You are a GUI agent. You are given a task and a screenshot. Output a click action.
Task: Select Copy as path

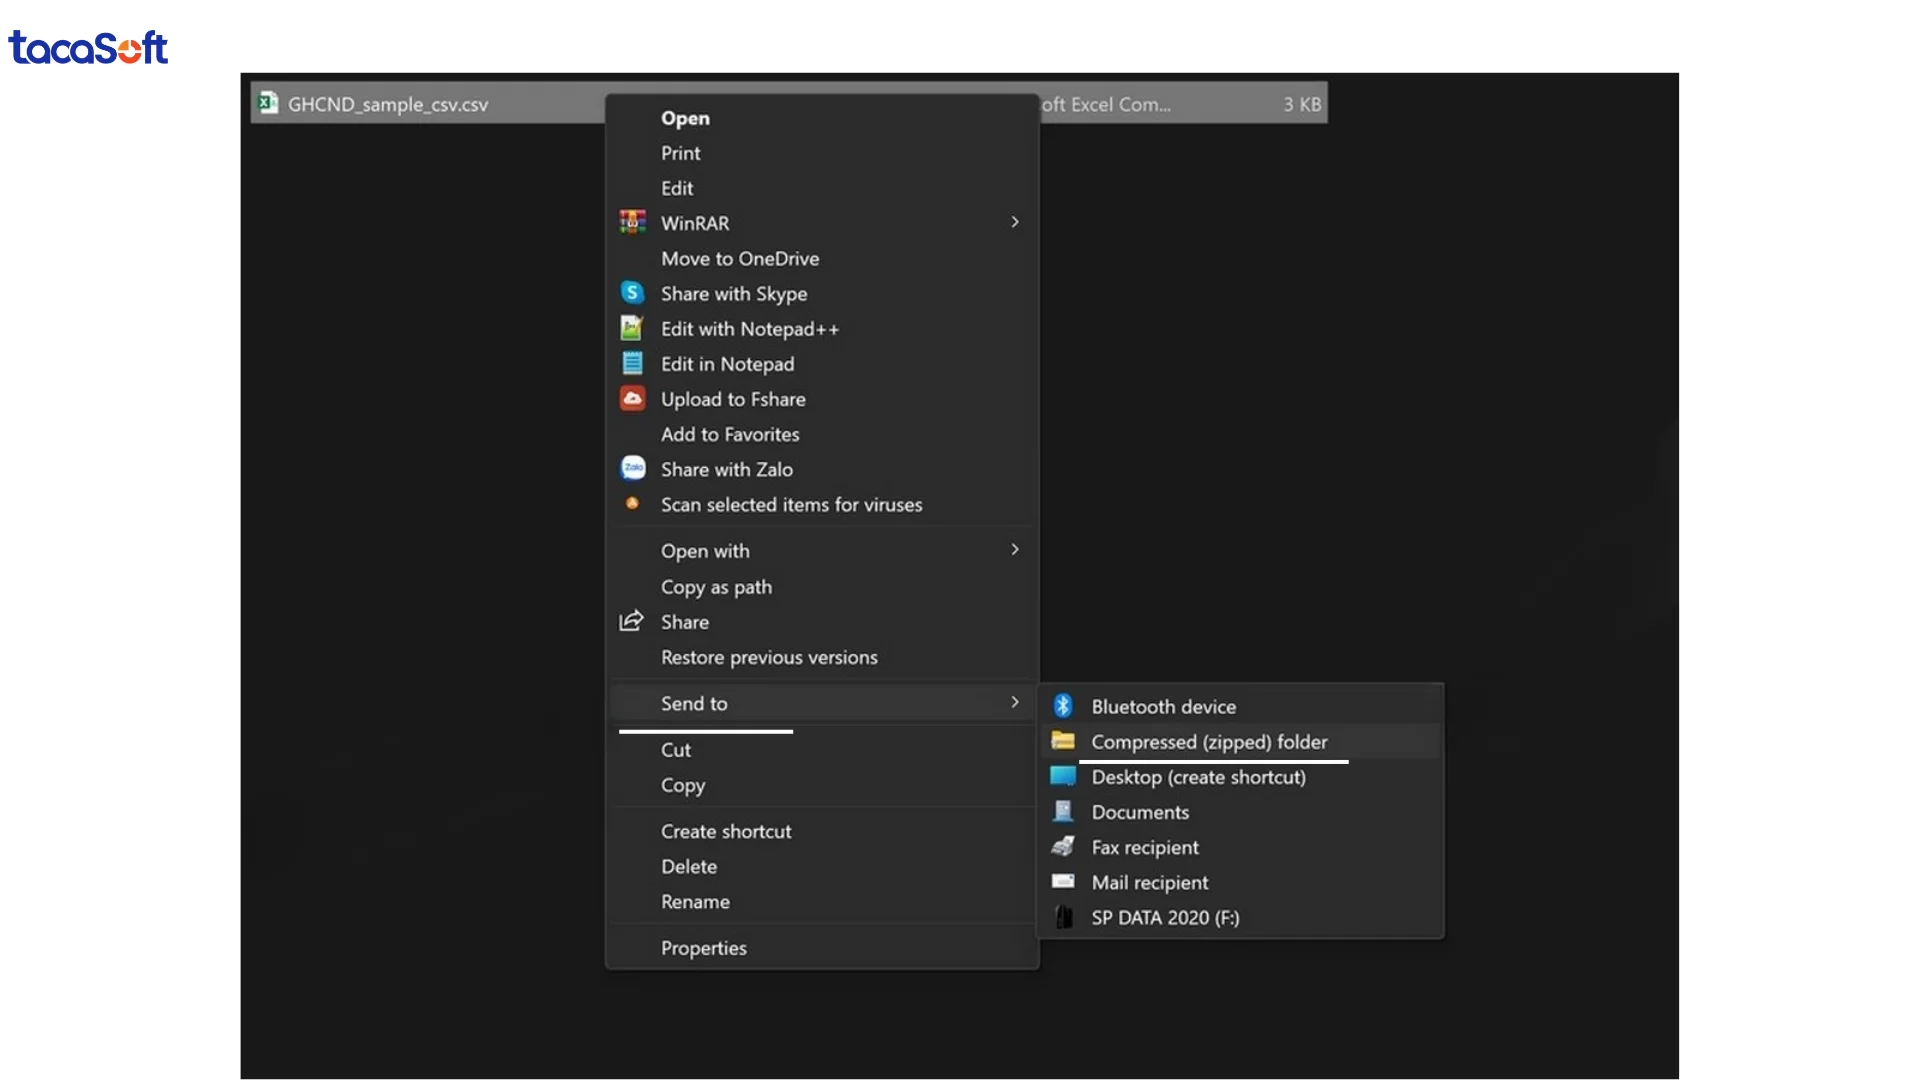(x=822, y=587)
